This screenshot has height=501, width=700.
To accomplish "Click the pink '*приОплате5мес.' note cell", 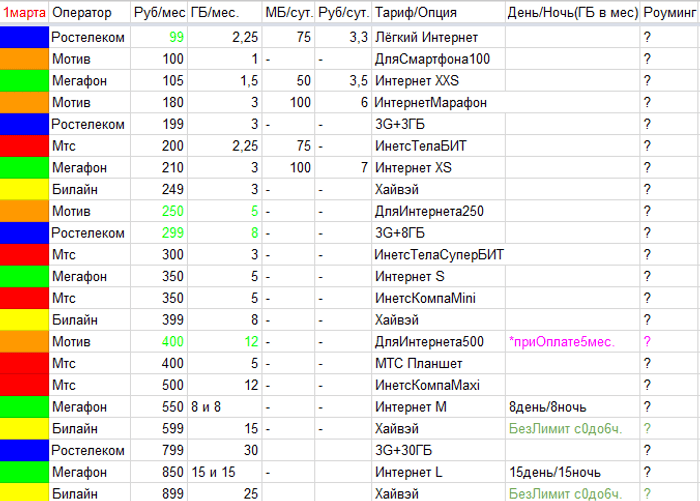I will click(x=560, y=342).
